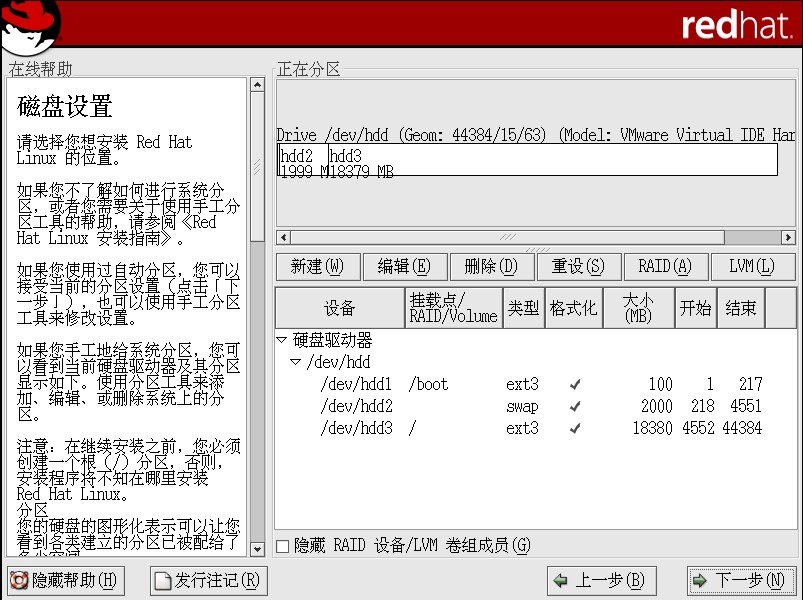Click the 格式化 column header

click(574, 308)
